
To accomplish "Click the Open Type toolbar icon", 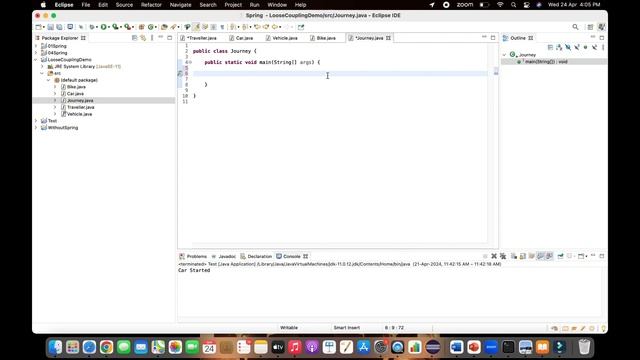I will coord(164,27).
